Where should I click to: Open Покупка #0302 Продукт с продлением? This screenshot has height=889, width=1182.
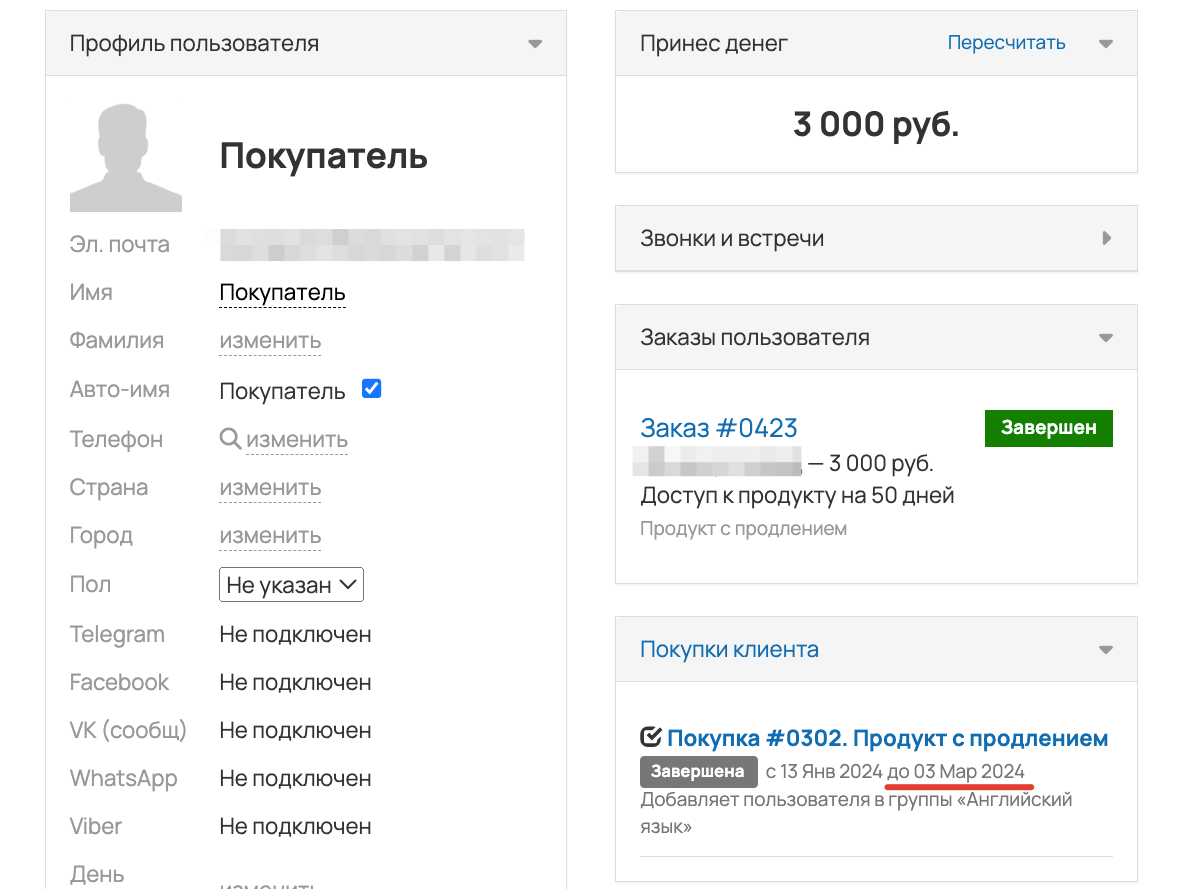[x=887, y=737]
